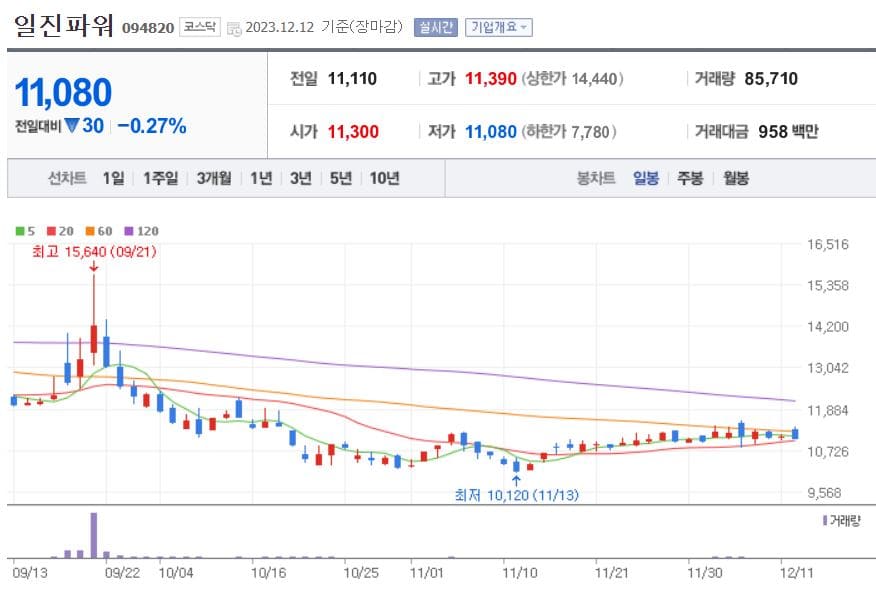Click the 코스닥 market badge
The width and height of the screenshot is (876, 604).
coord(199,27)
